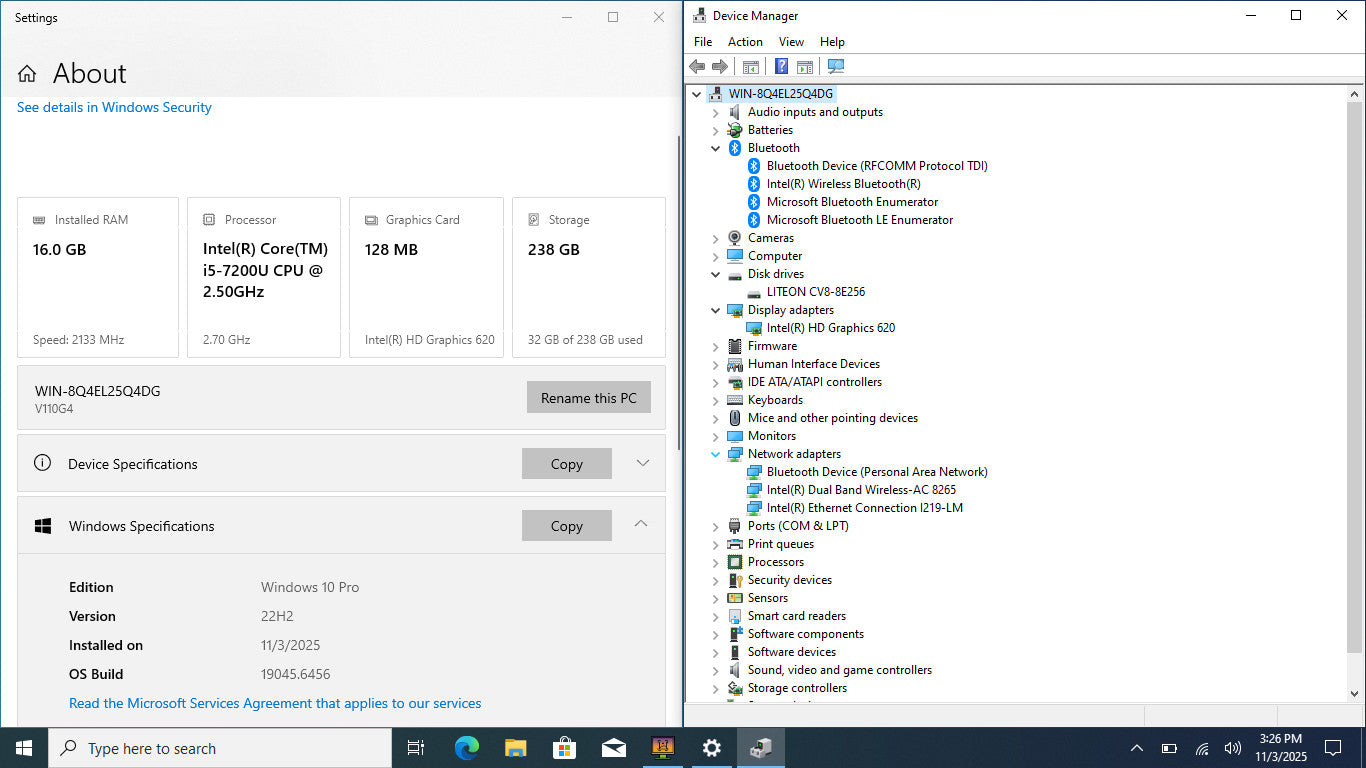The image size is (1366, 768).
Task: Click Scan for hardware changes toolbar icon
Action: point(836,67)
